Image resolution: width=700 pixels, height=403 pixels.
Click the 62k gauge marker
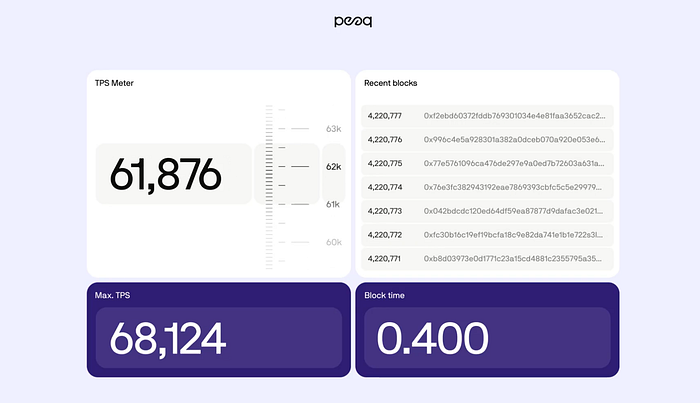point(333,167)
